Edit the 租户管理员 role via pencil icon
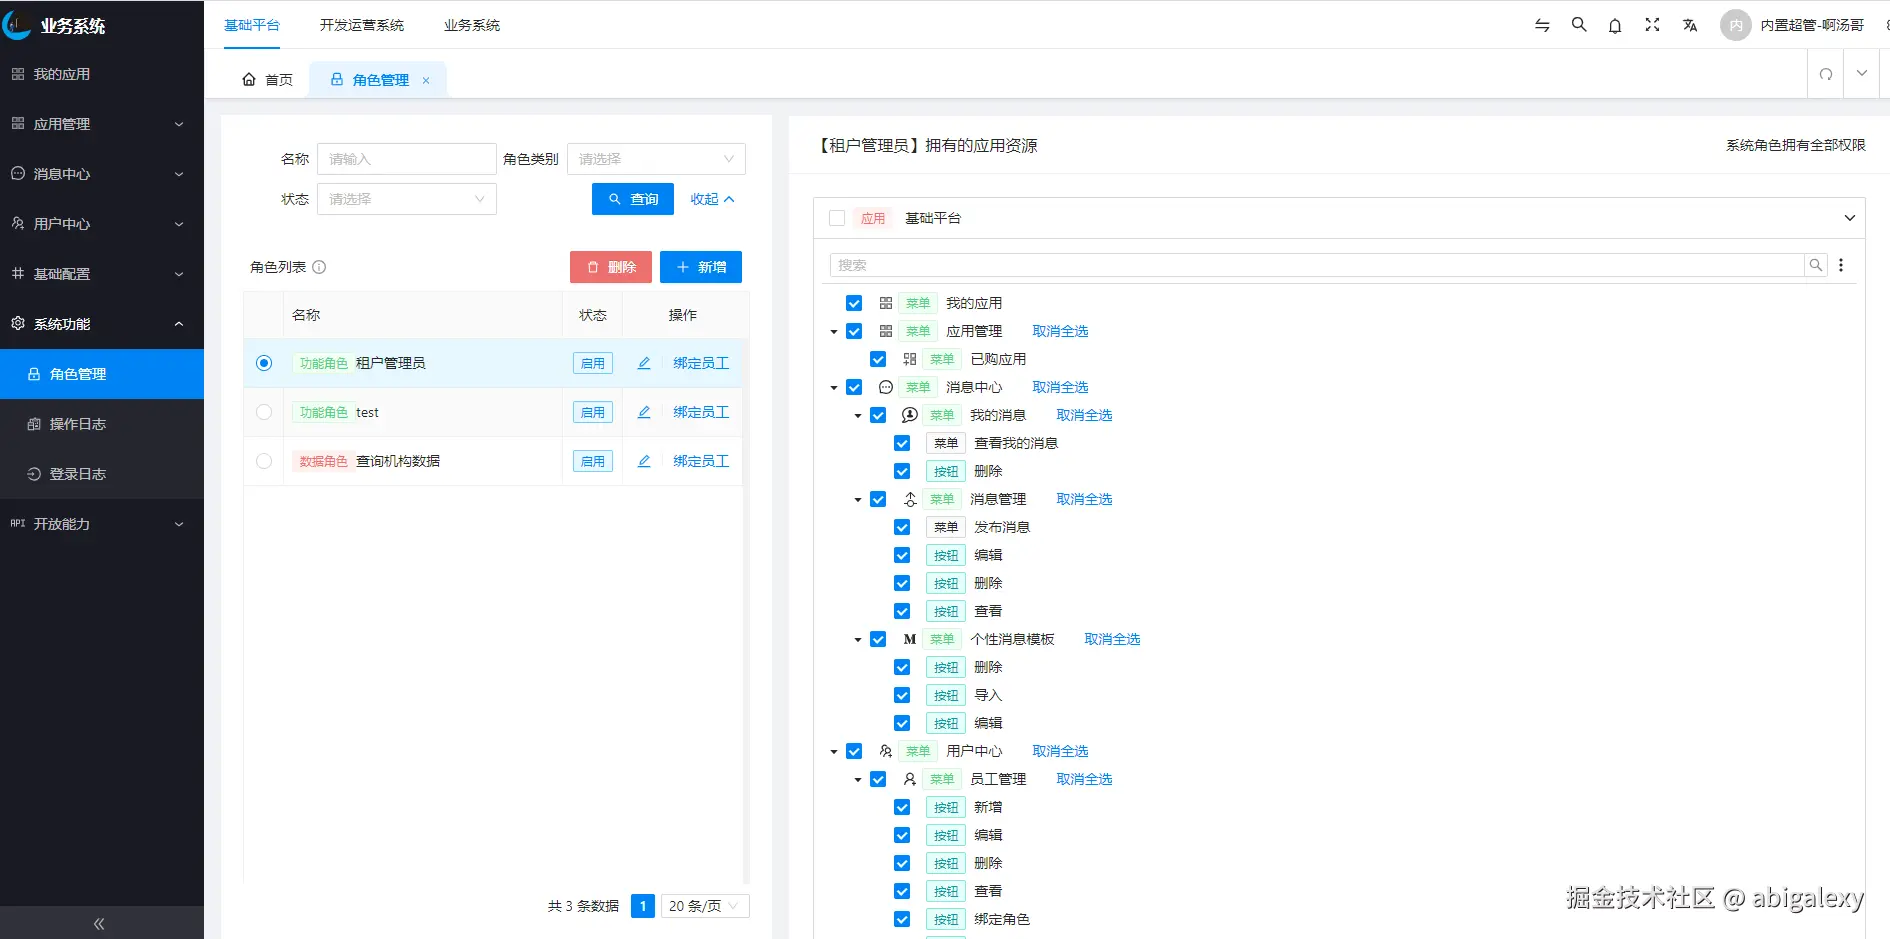Viewport: 1890px width, 939px height. pos(644,363)
